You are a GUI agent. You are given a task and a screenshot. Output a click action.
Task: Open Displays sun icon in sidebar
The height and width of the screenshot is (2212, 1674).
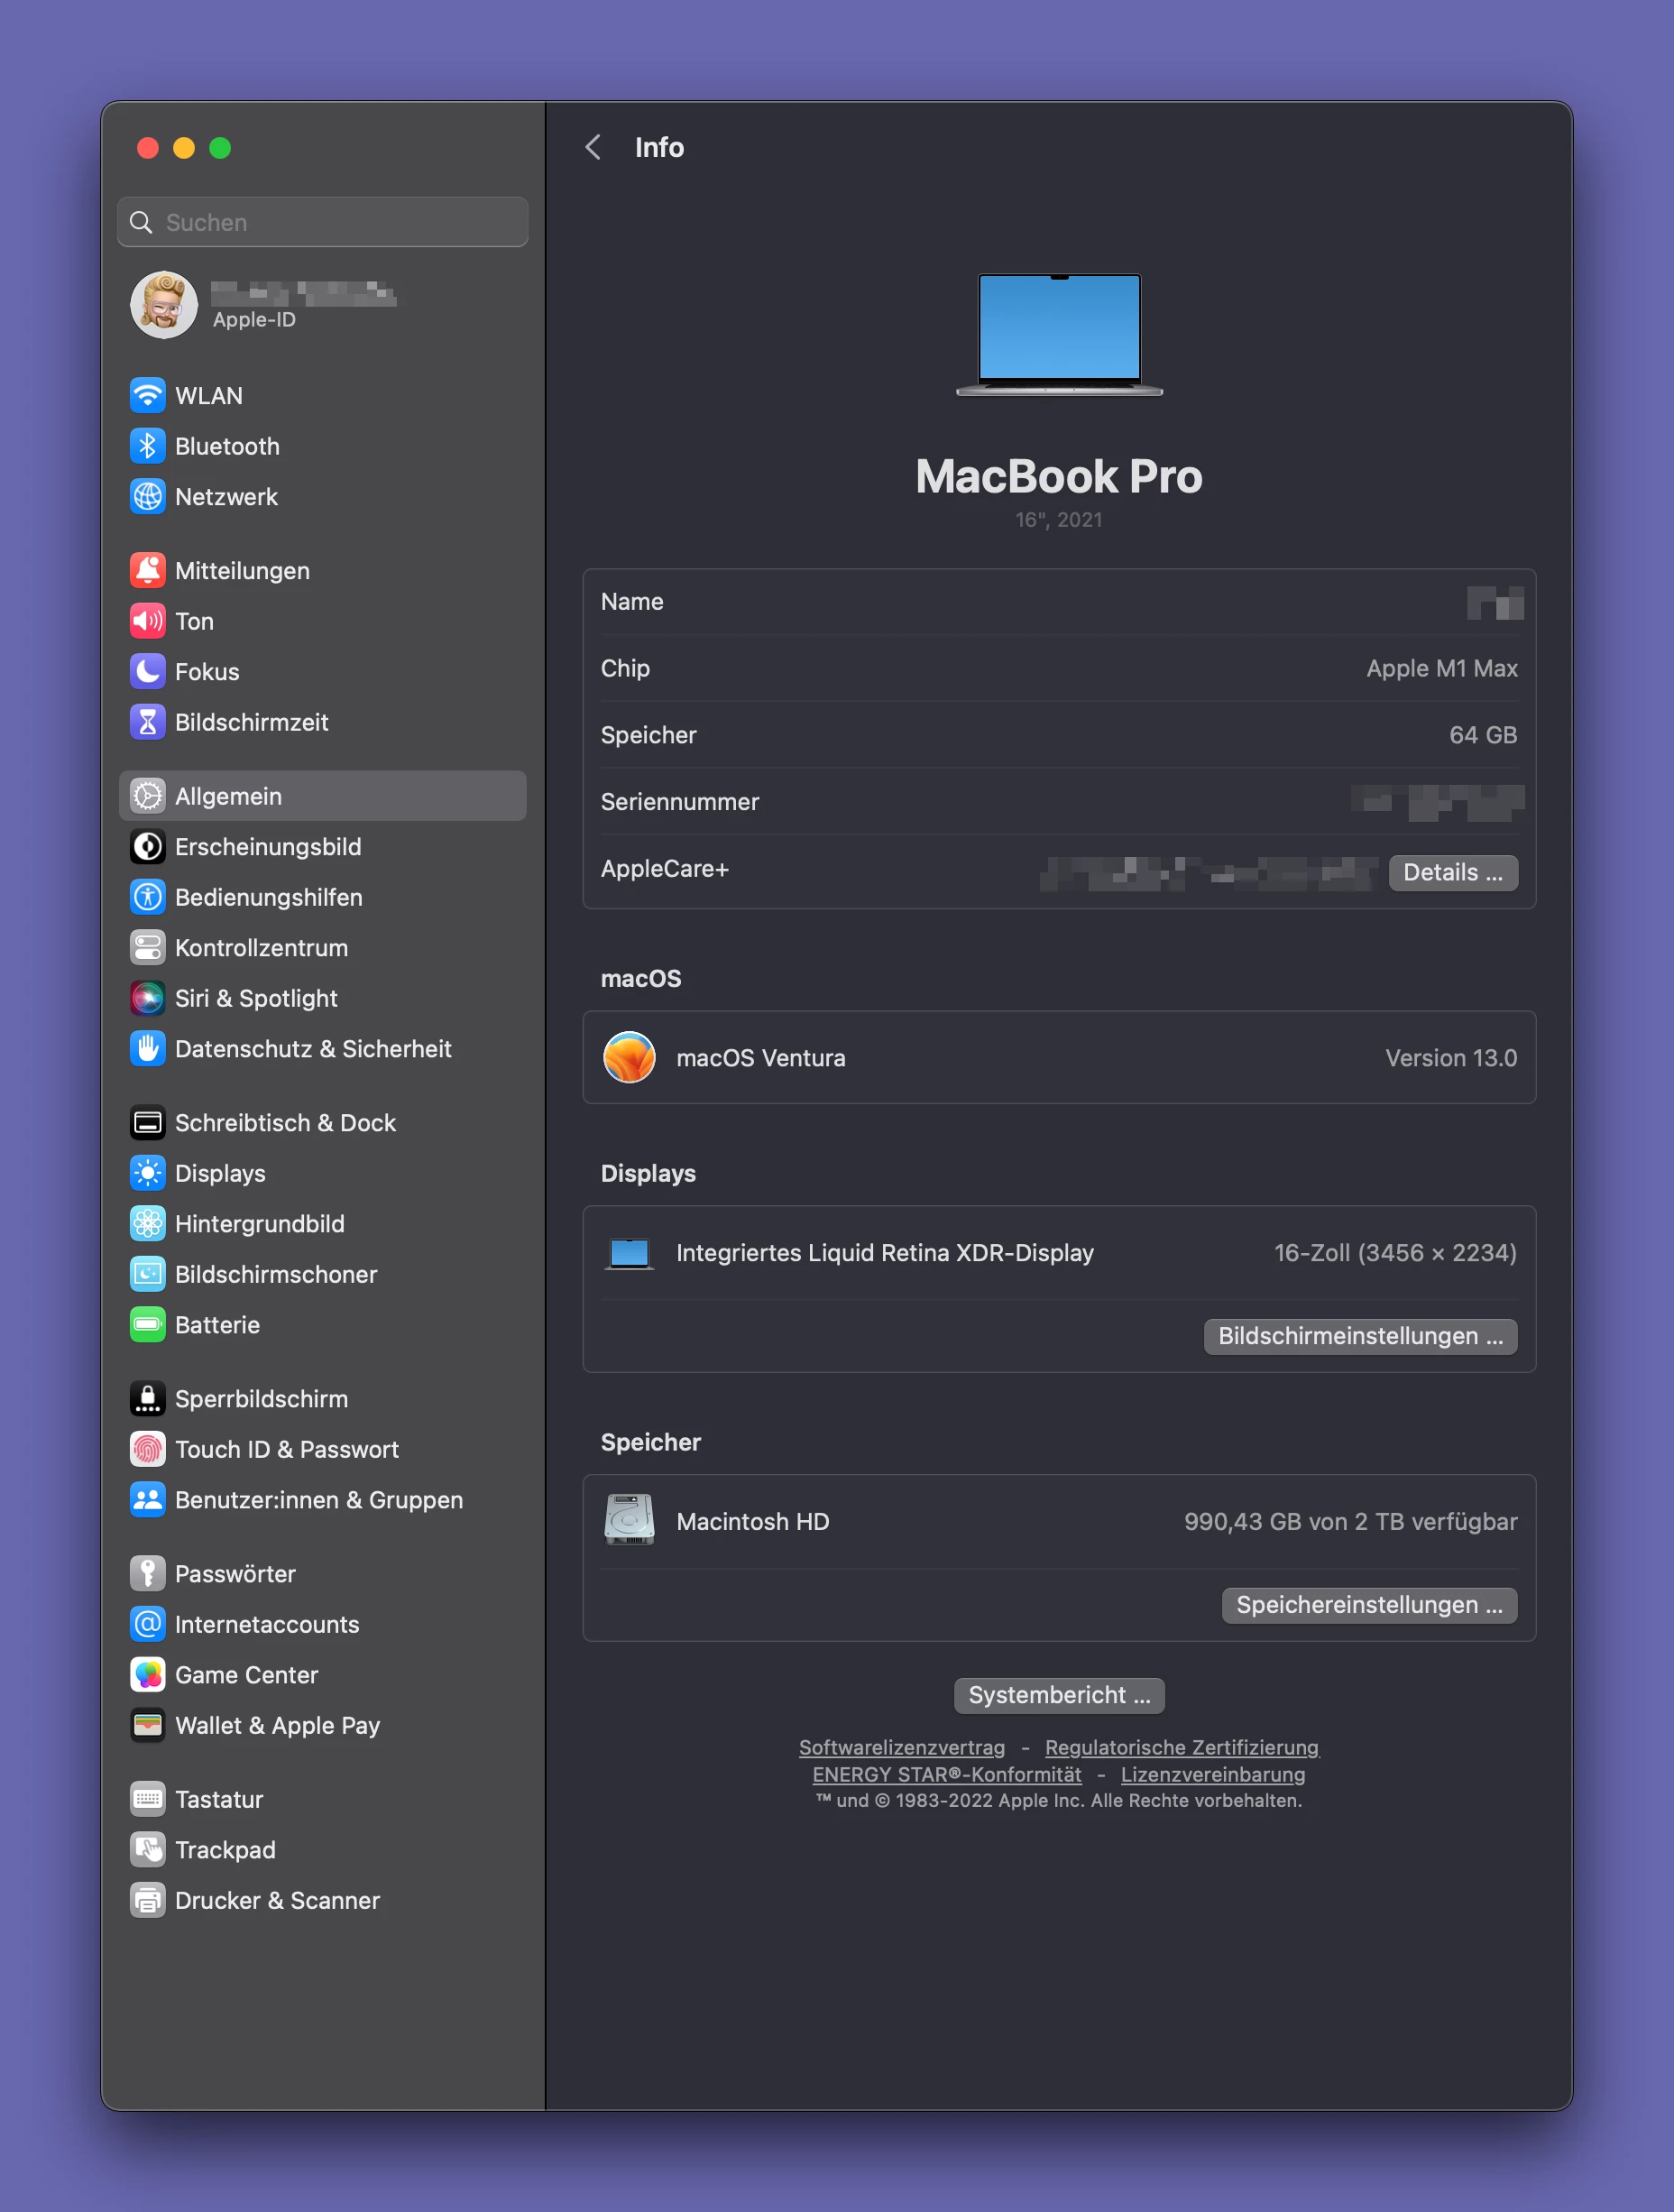point(148,1173)
